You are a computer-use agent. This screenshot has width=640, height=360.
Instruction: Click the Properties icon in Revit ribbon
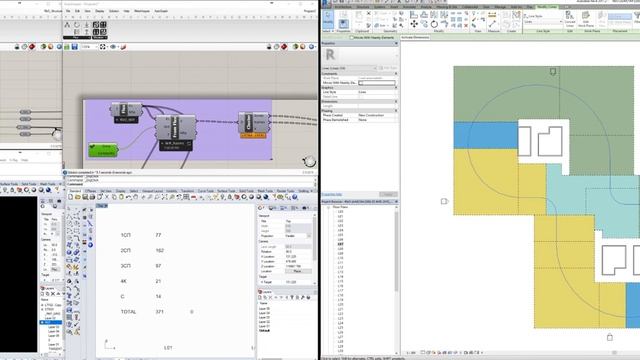pyautogui.click(x=343, y=24)
